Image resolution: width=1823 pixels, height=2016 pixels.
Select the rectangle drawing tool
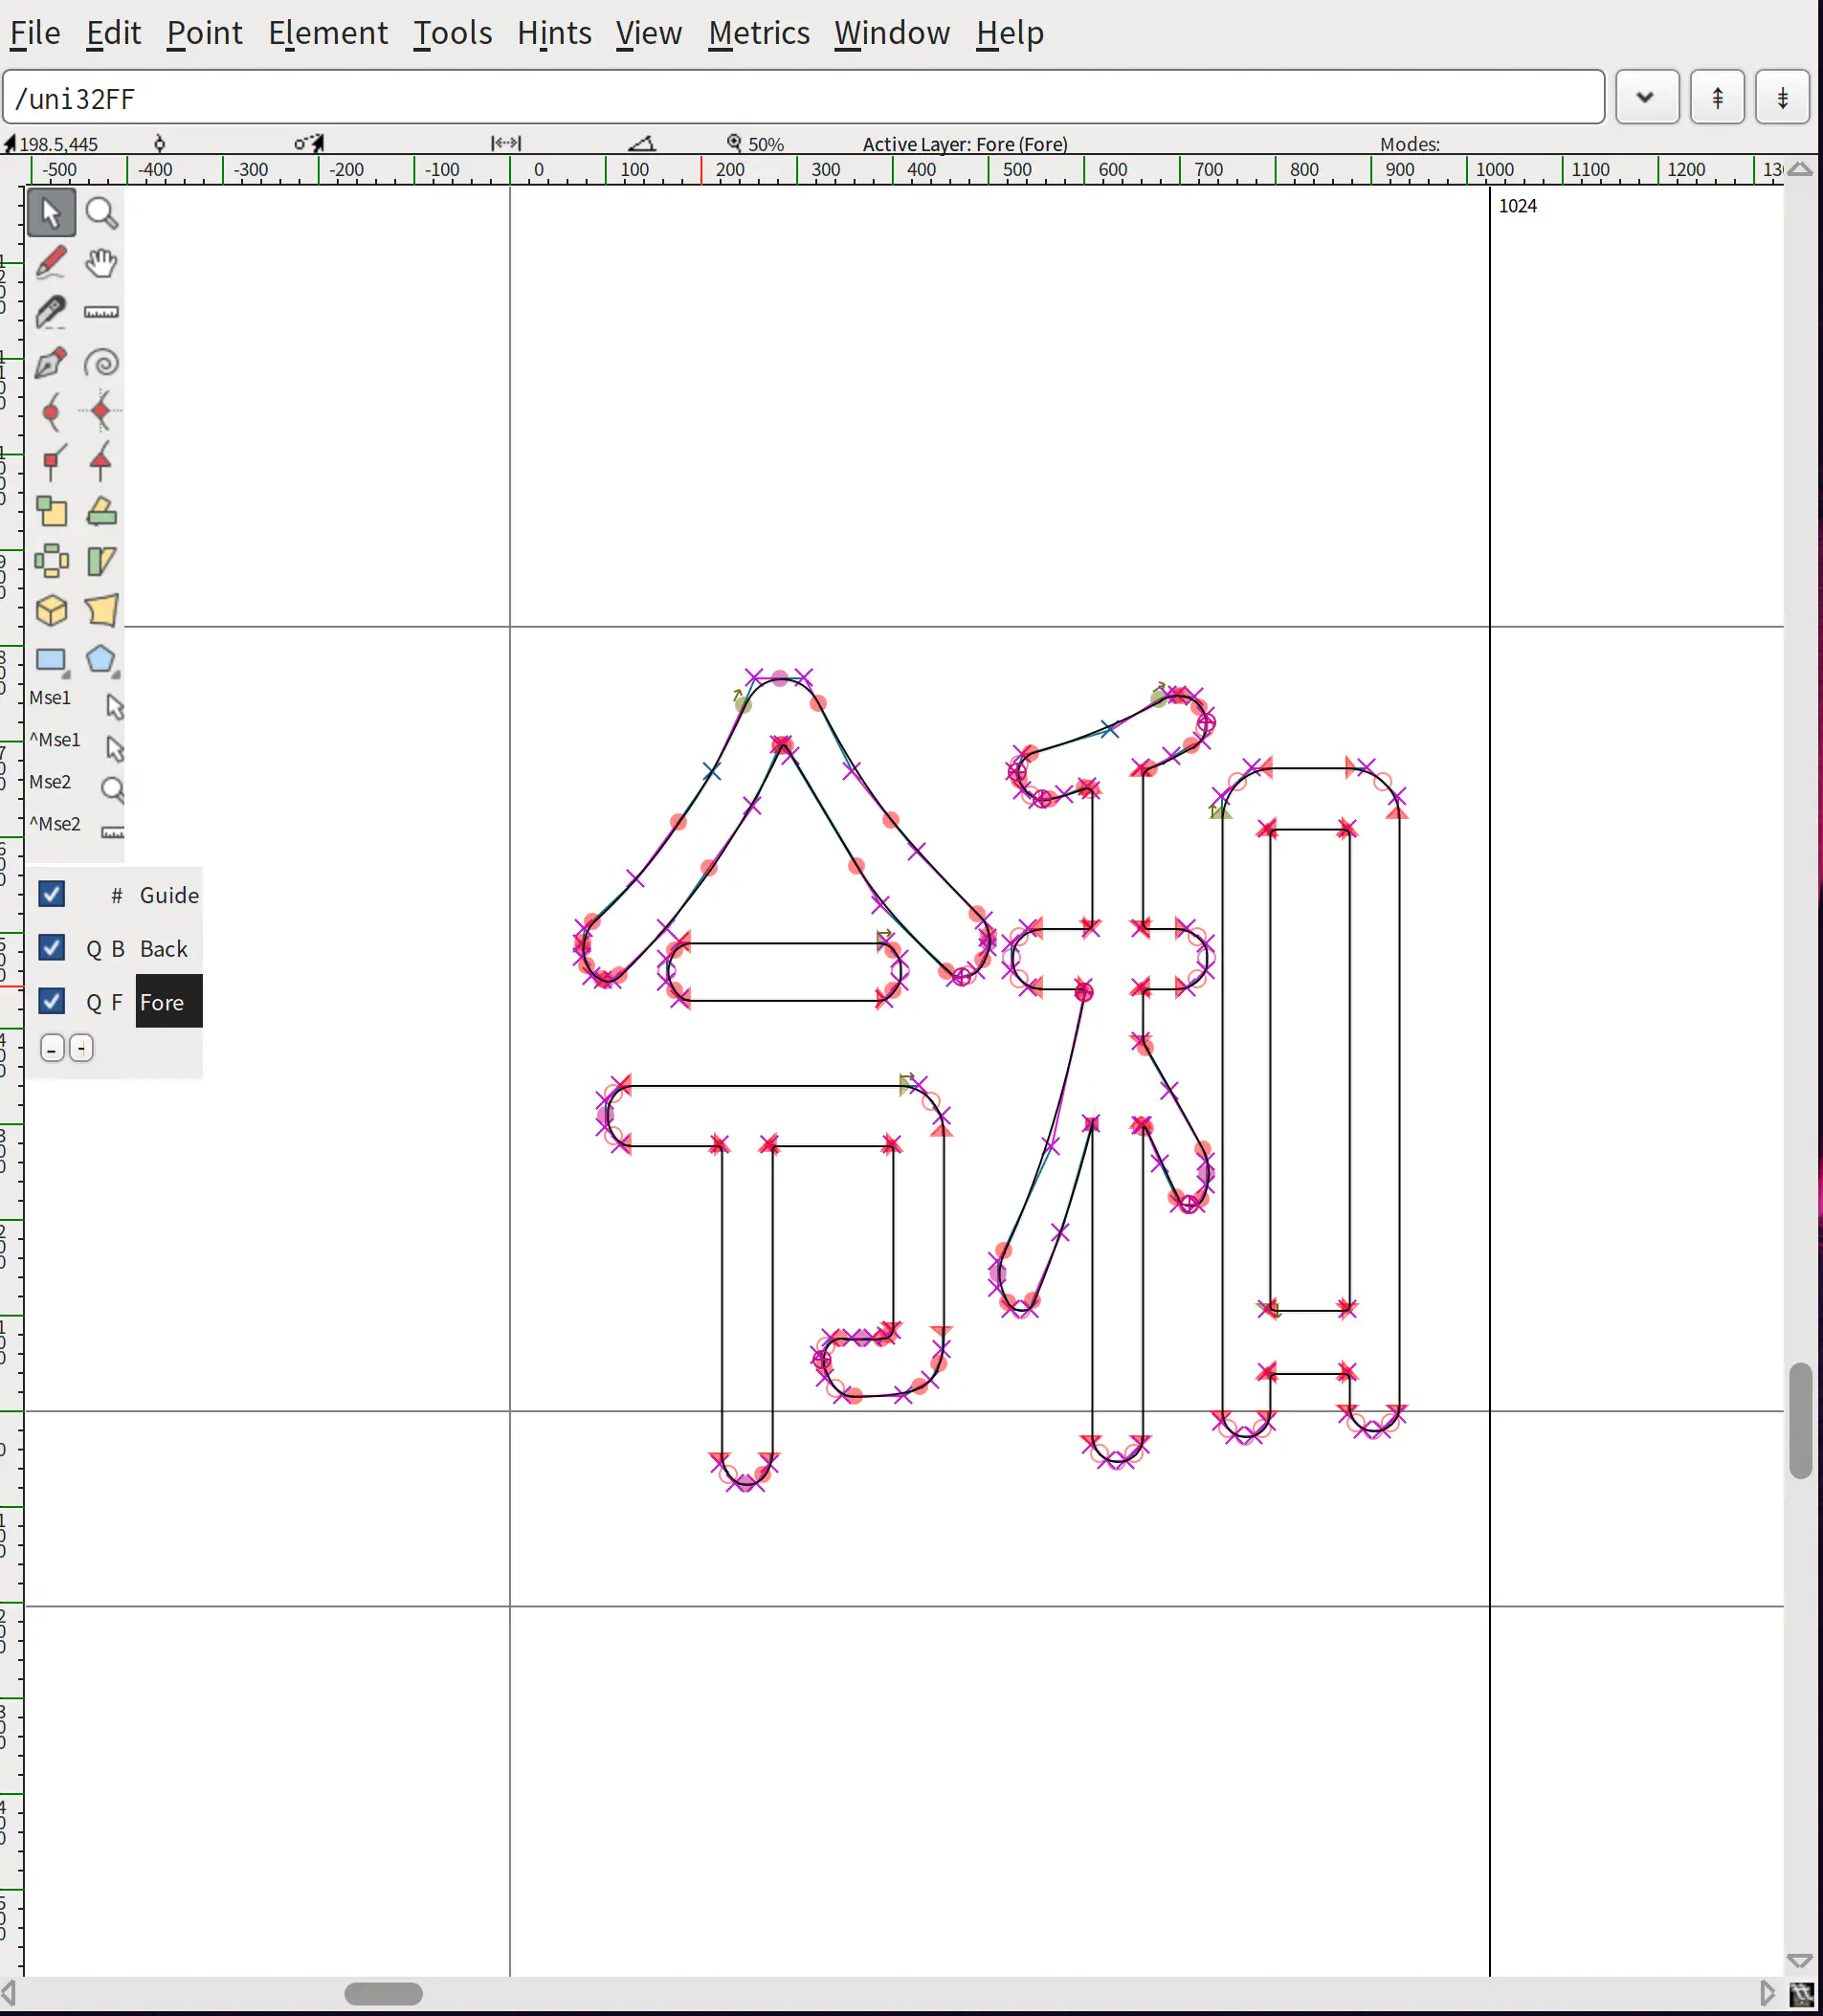point(52,661)
